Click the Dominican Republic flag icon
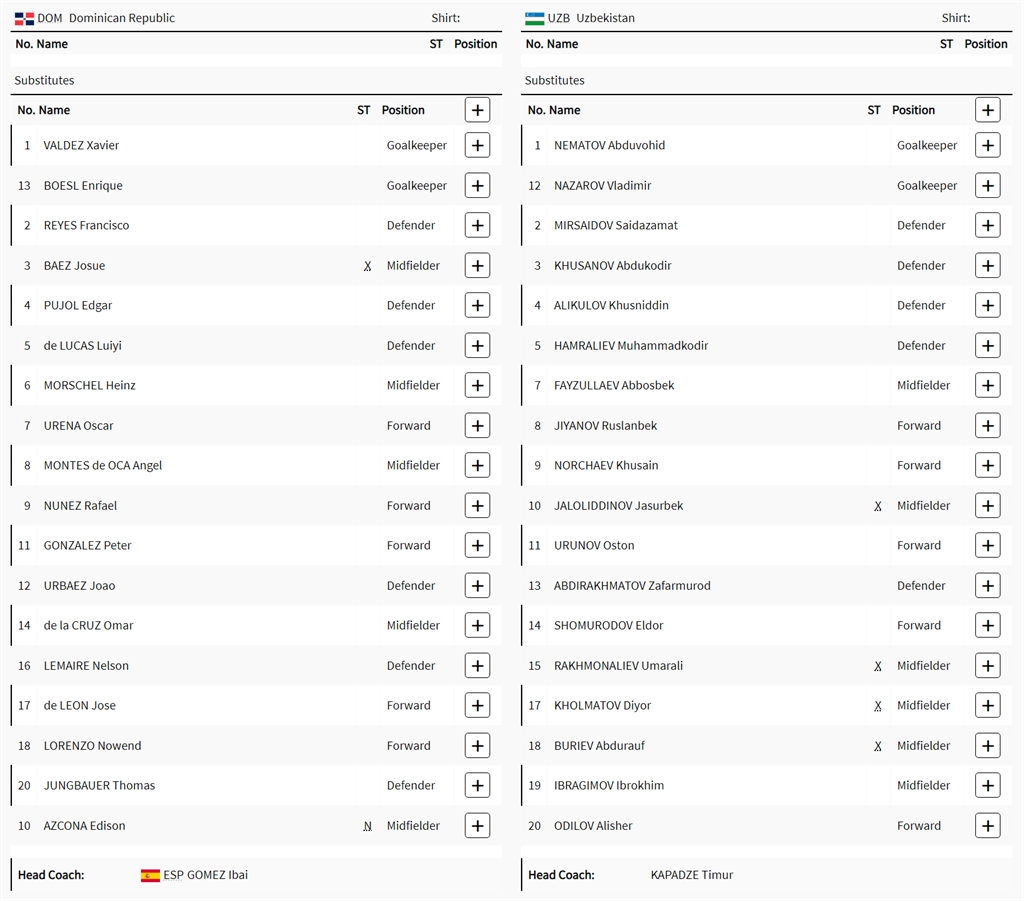 coord(24,18)
